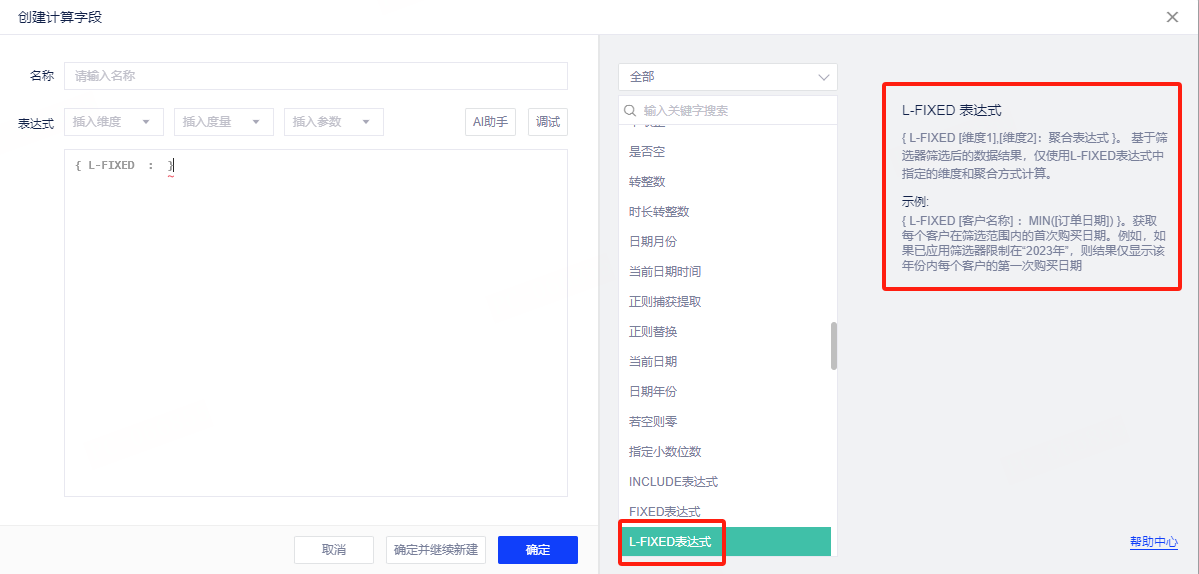This screenshot has height=574, width=1199.
Task: Click the search magnifier icon
Action: pyautogui.click(x=630, y=111)
